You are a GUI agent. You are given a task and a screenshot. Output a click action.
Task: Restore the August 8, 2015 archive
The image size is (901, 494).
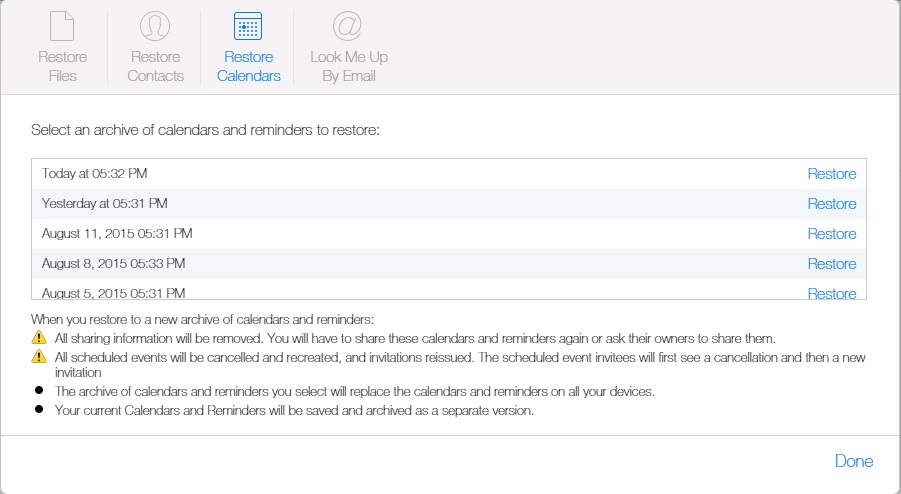click(831, 264)
